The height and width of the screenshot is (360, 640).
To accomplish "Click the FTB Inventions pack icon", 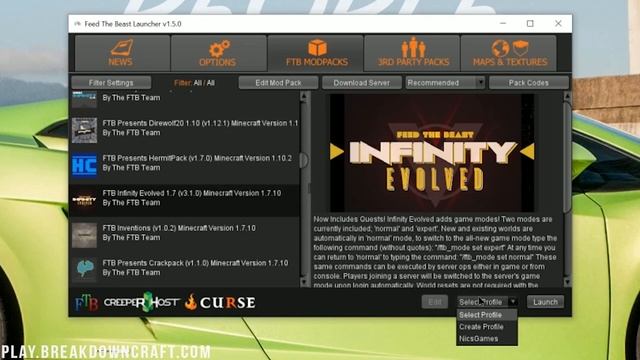I will pos(84,235).
